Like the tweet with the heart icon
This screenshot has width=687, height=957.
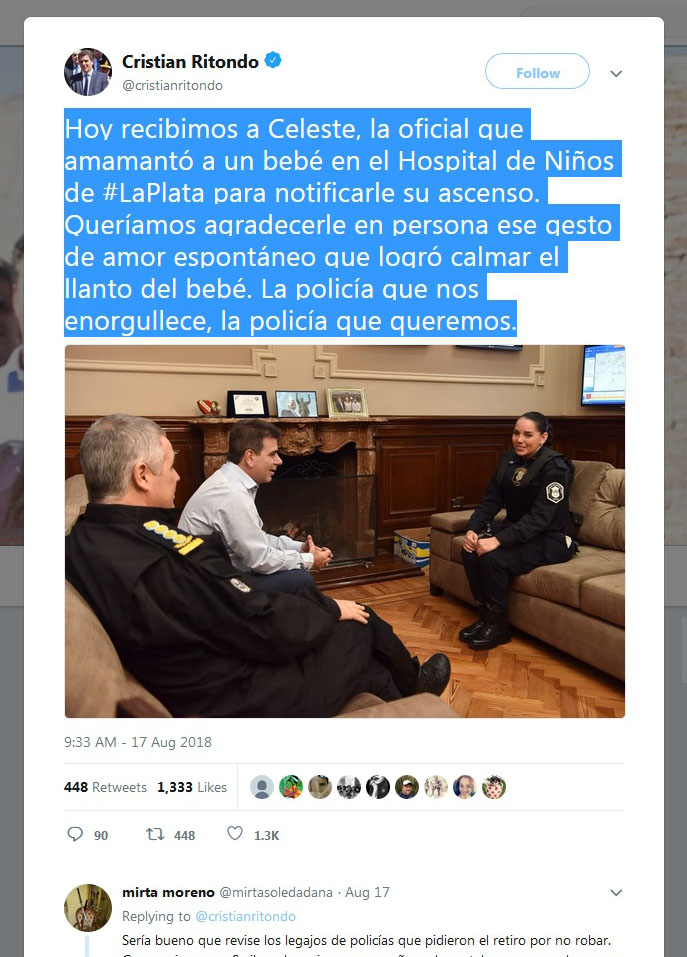(x=235, y=833)
